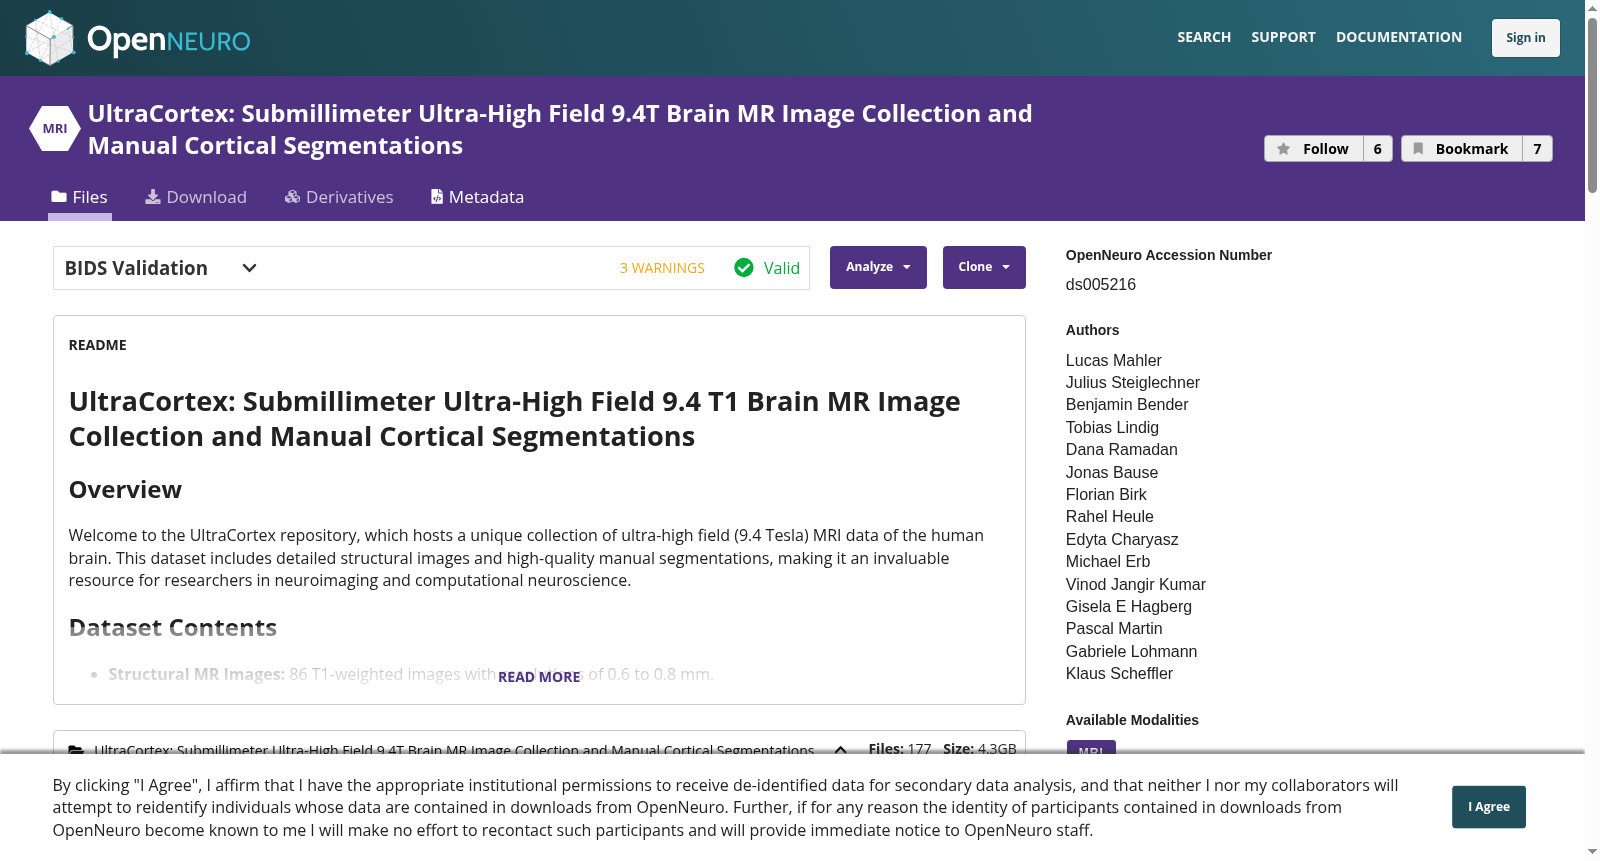Viewport: 1600px width, 861px height.
Task: Click the open folder icon in file tree
Action: click(76, 750)
